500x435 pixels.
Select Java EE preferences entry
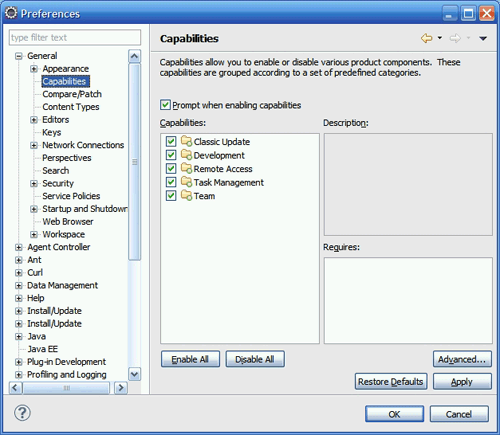click(x=43, y=349)
